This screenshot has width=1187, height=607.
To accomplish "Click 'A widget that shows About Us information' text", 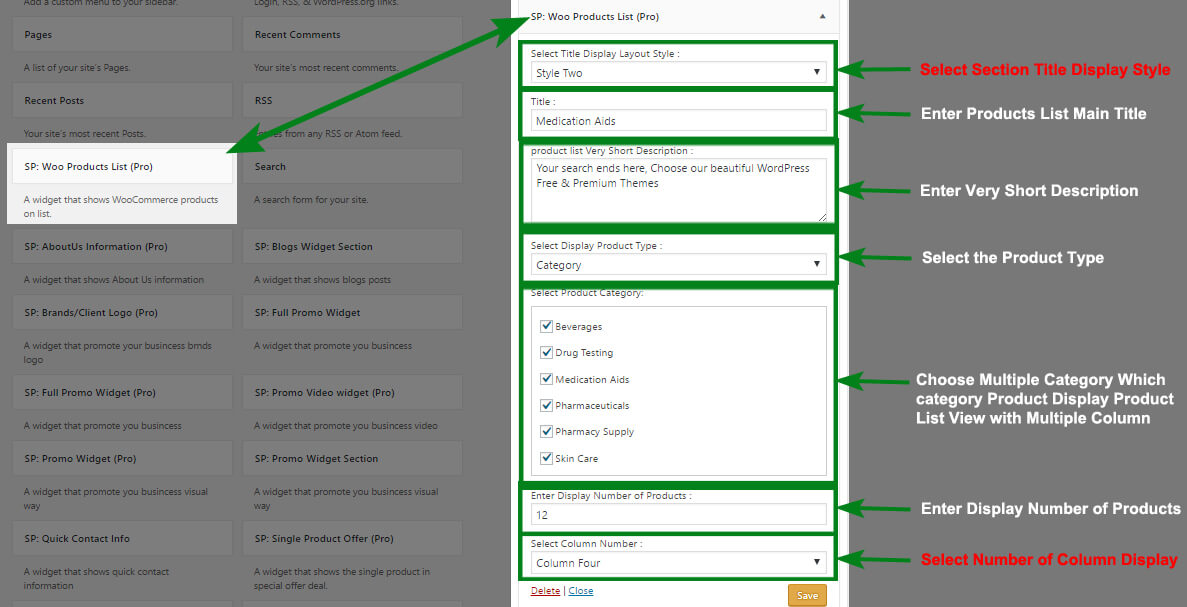I will tap(114, 280).
